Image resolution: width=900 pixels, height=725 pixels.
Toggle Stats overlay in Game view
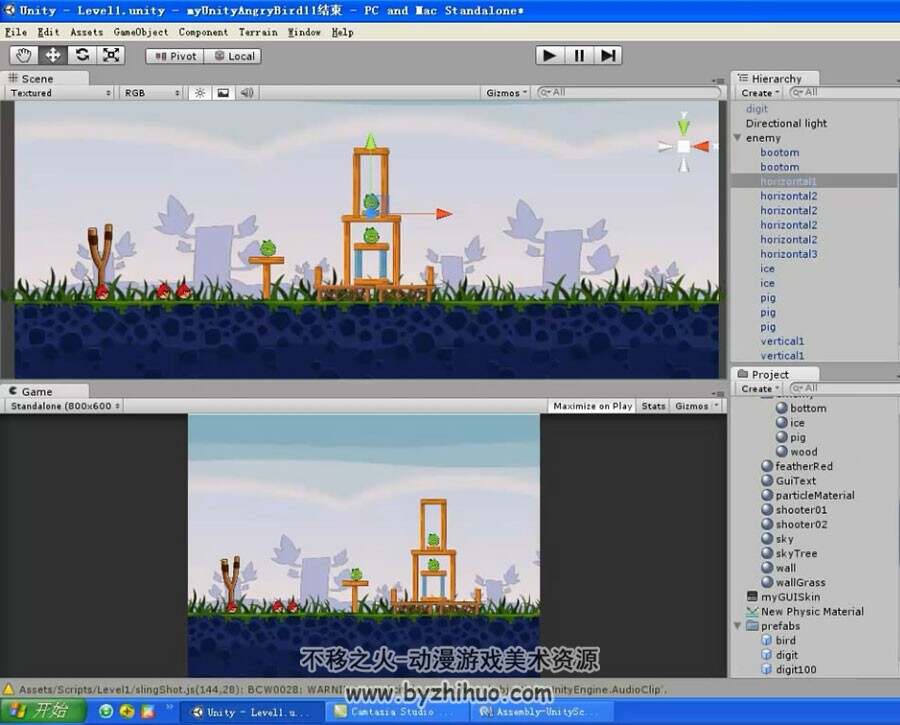click(653, 406)
